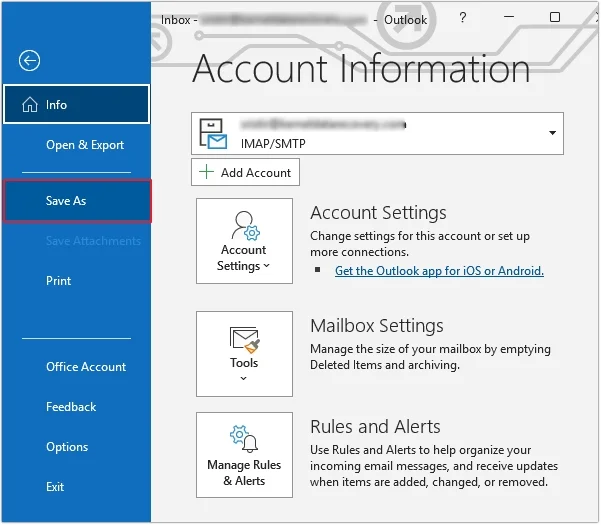
Task: Open the Account Settings dropdown chevron
Action: point(267,267)
